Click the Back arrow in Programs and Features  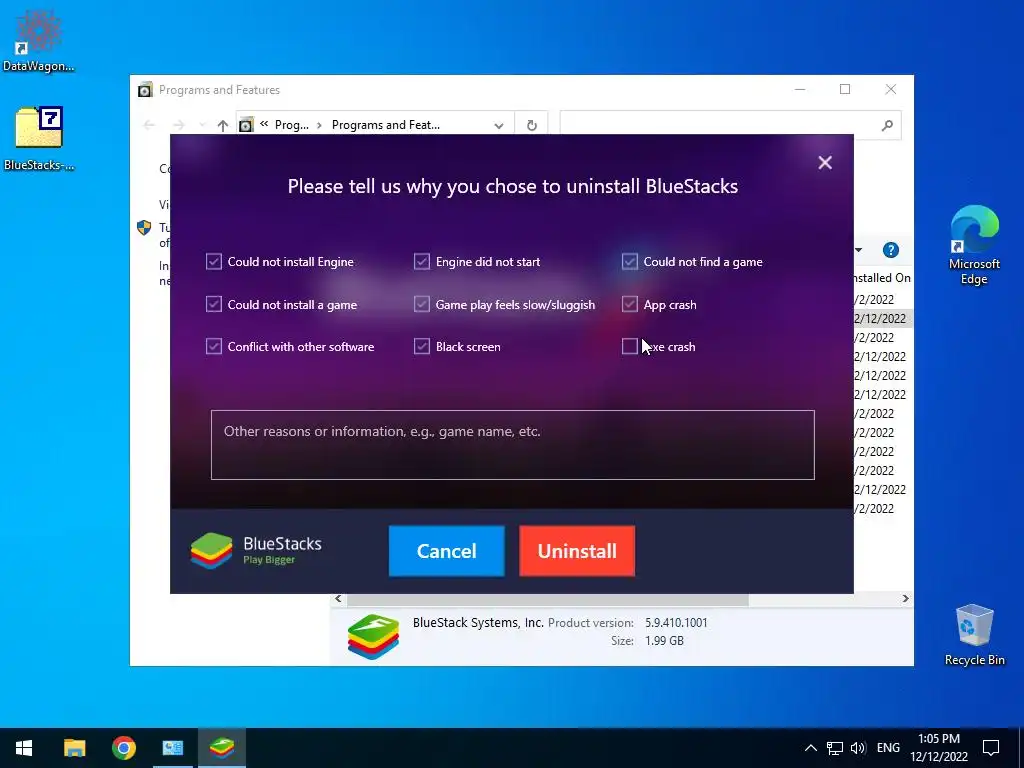(x=149, y=125)
